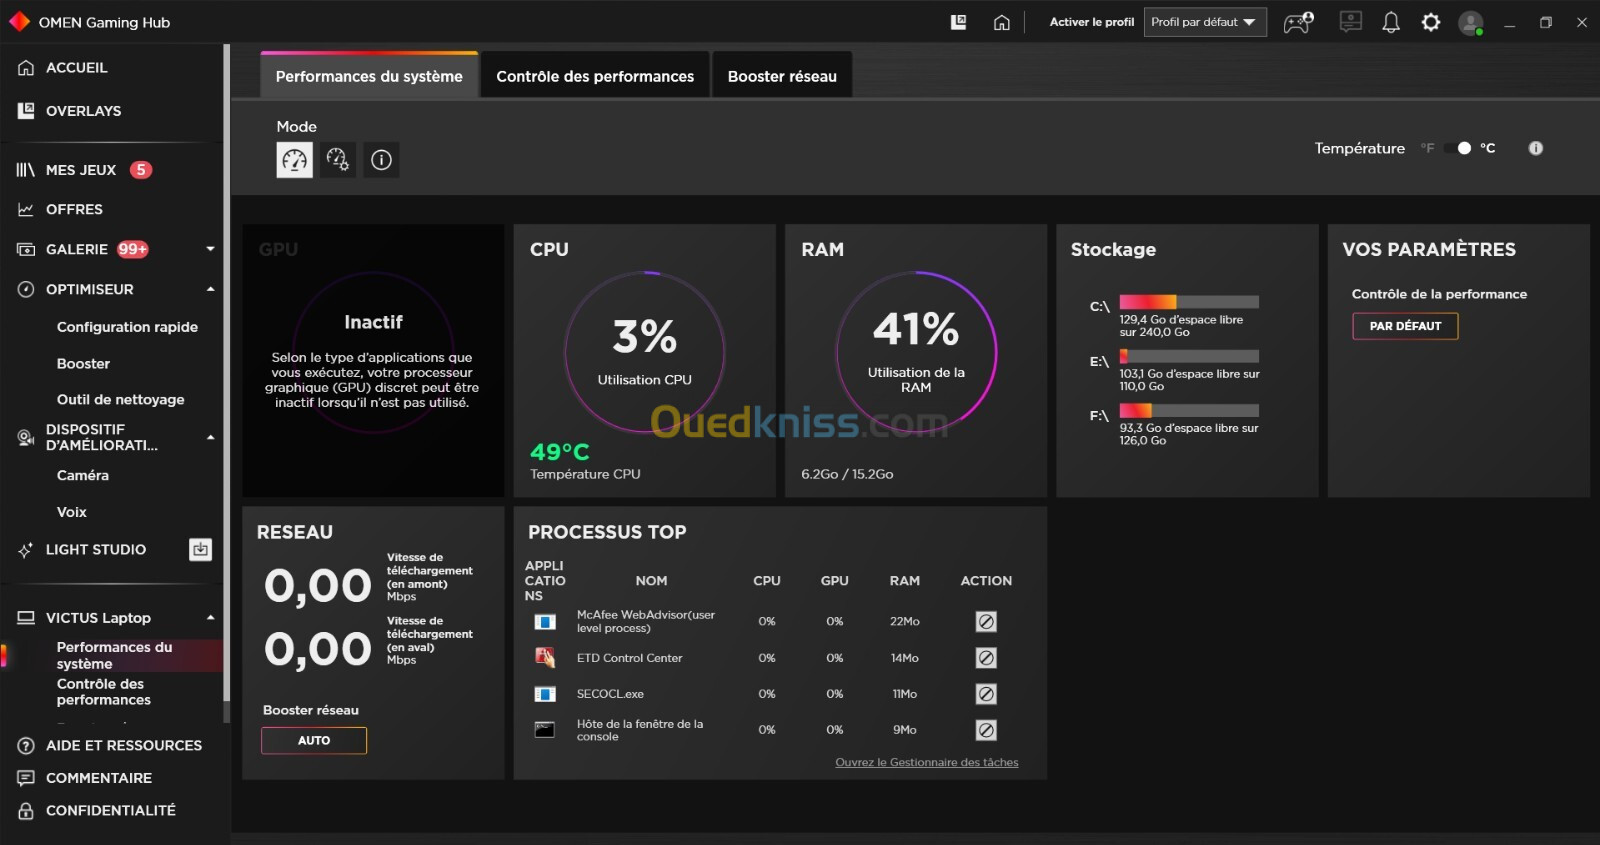Click the PAR DÉFAUT button
Image resolution: width=1600 pixels, height=845 pixels.
1405,326
